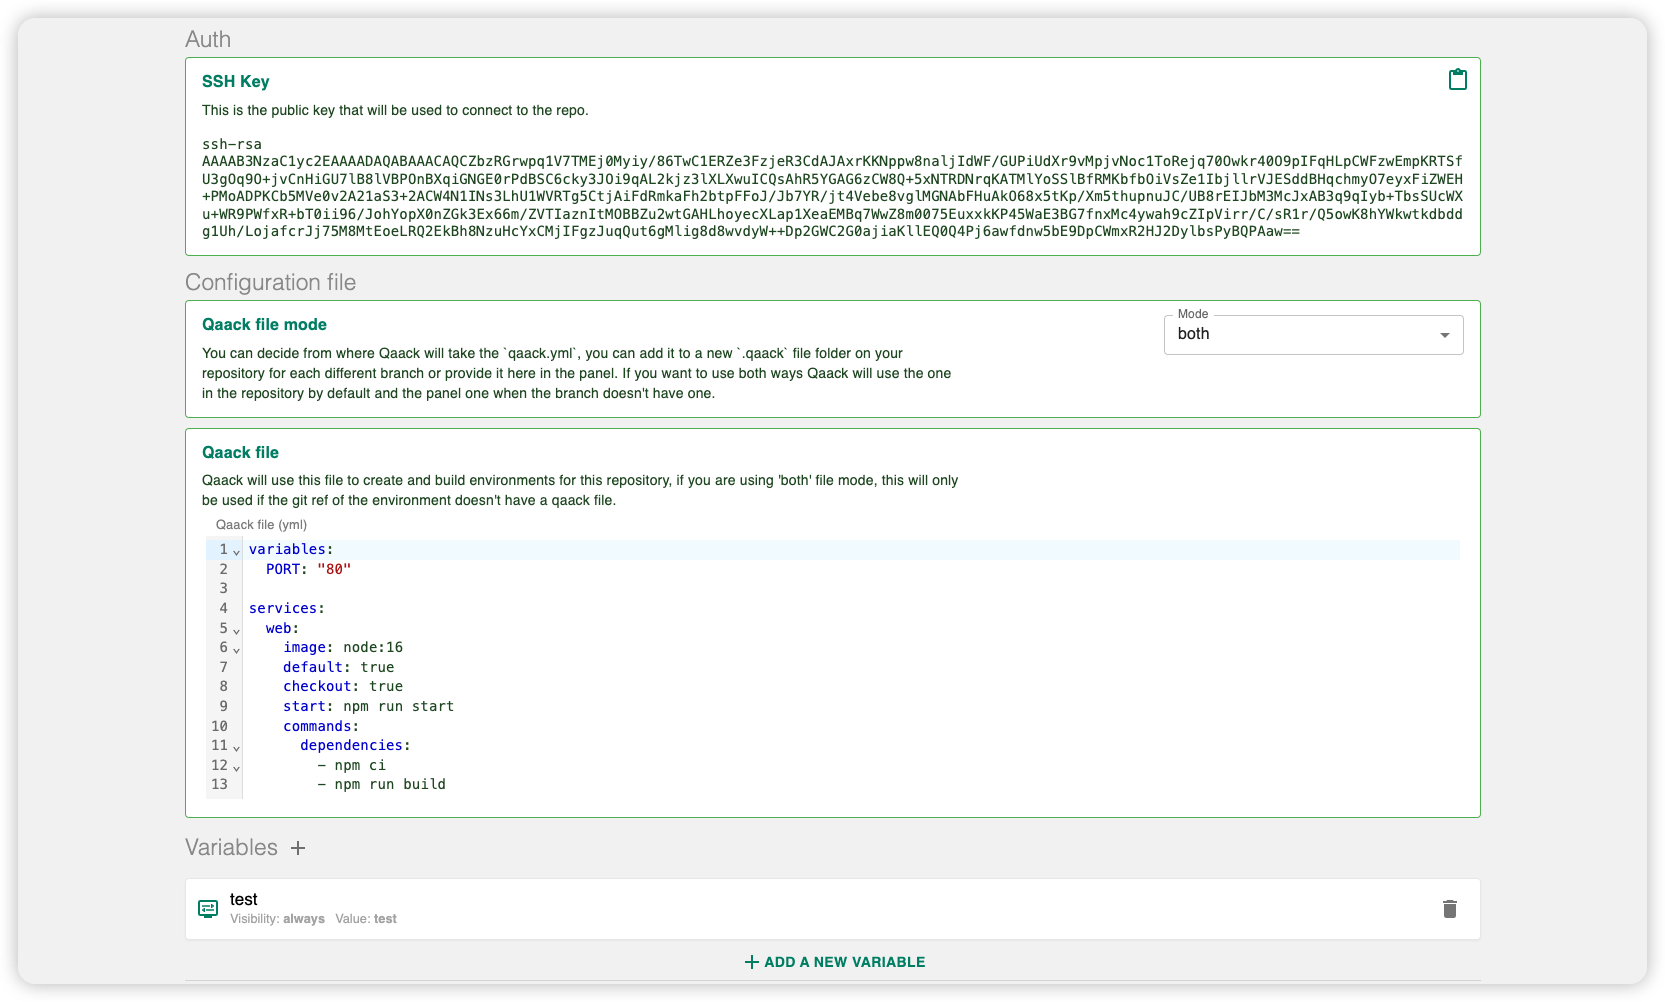The width and height of the screenshot is (1665, 1002).
Task: Click ADD A NEW VARIABLE button
Action: [x=835, y=962]
